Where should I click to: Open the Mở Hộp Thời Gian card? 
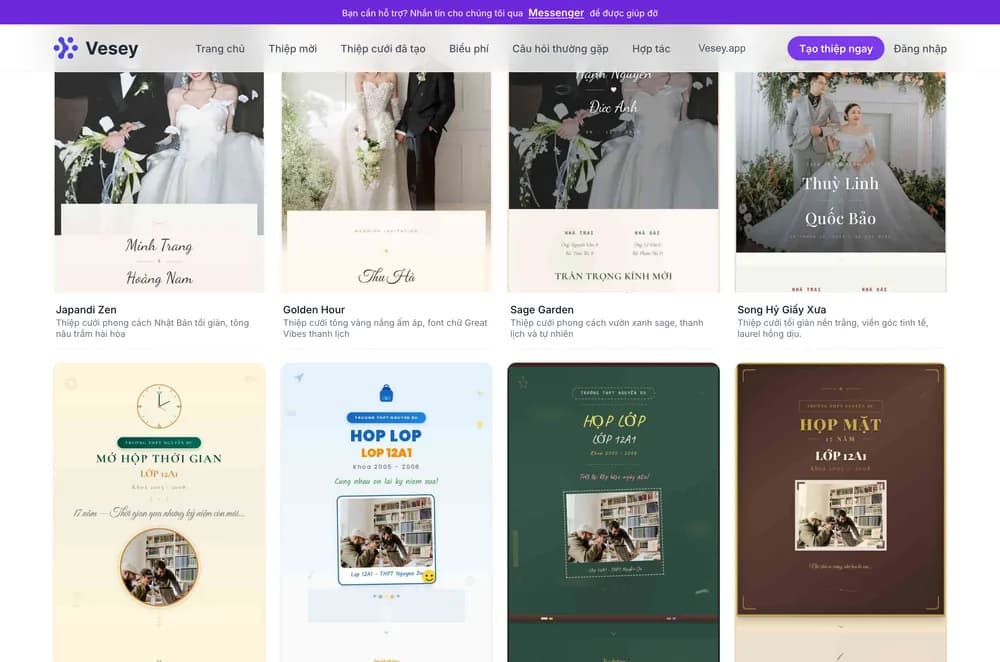click(159, 513)
